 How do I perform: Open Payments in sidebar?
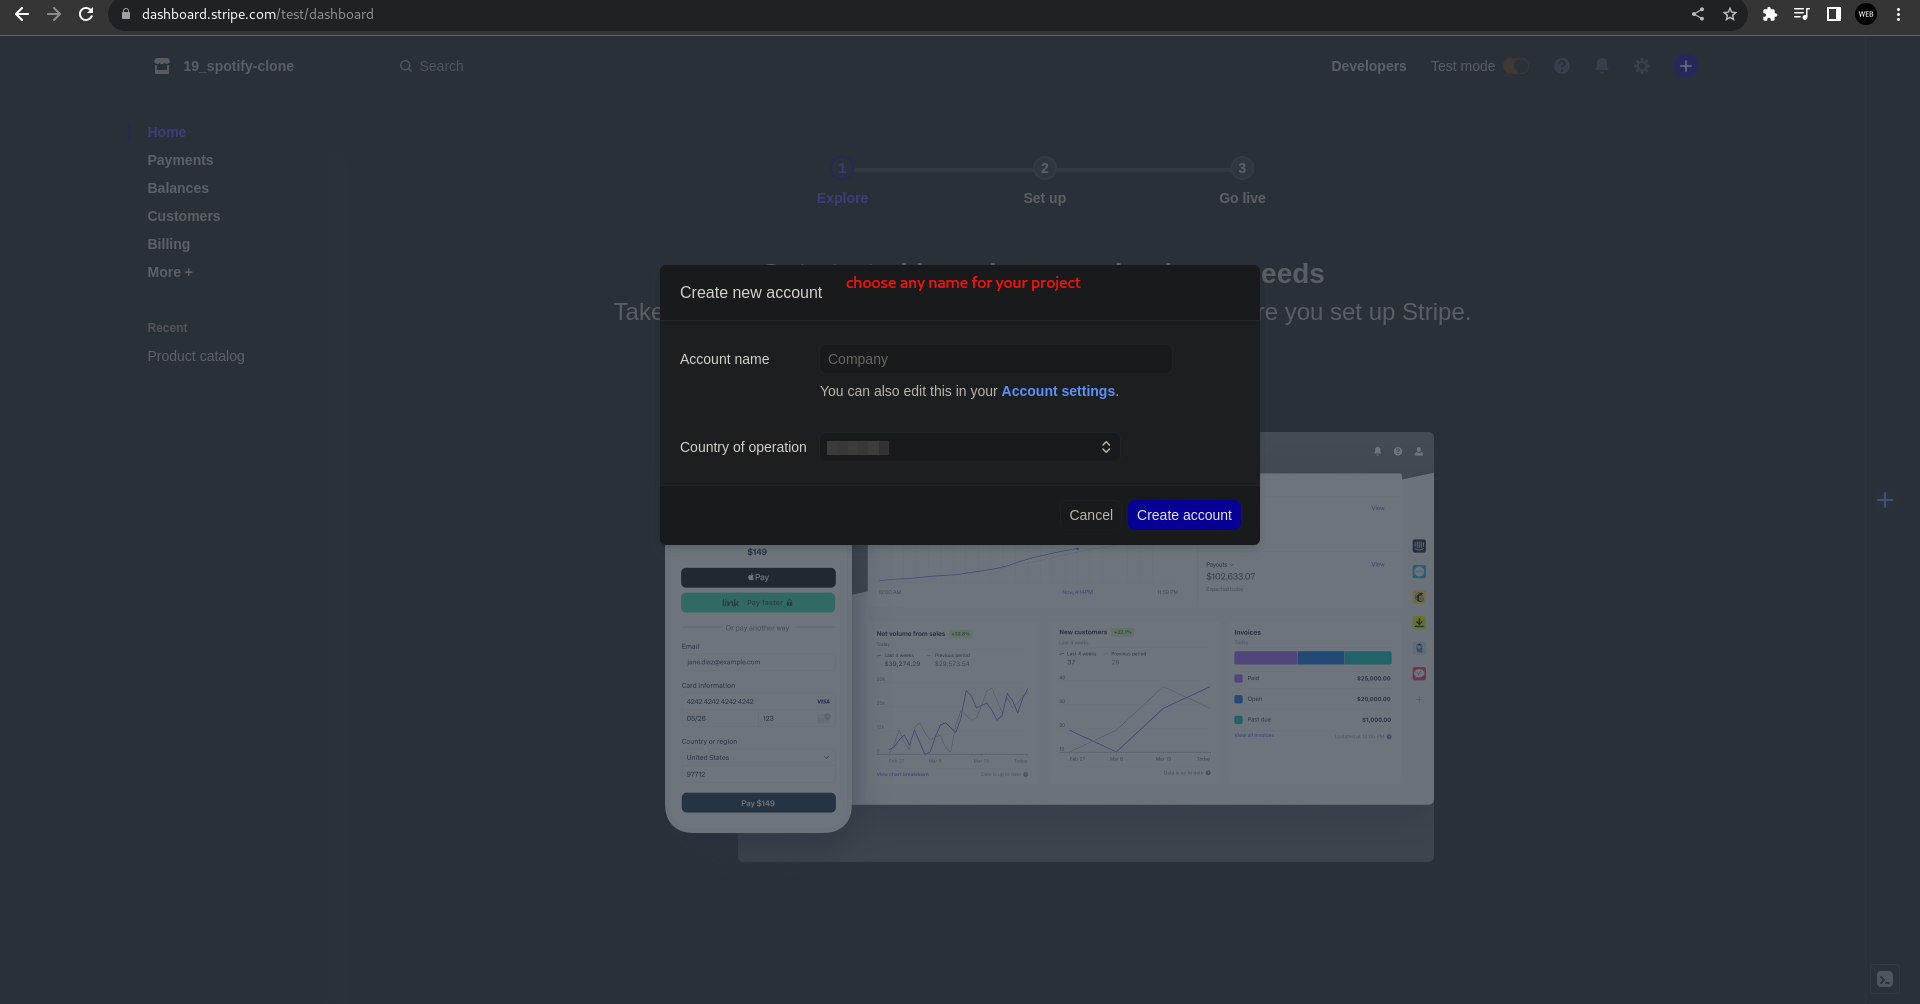click(180, 160)
